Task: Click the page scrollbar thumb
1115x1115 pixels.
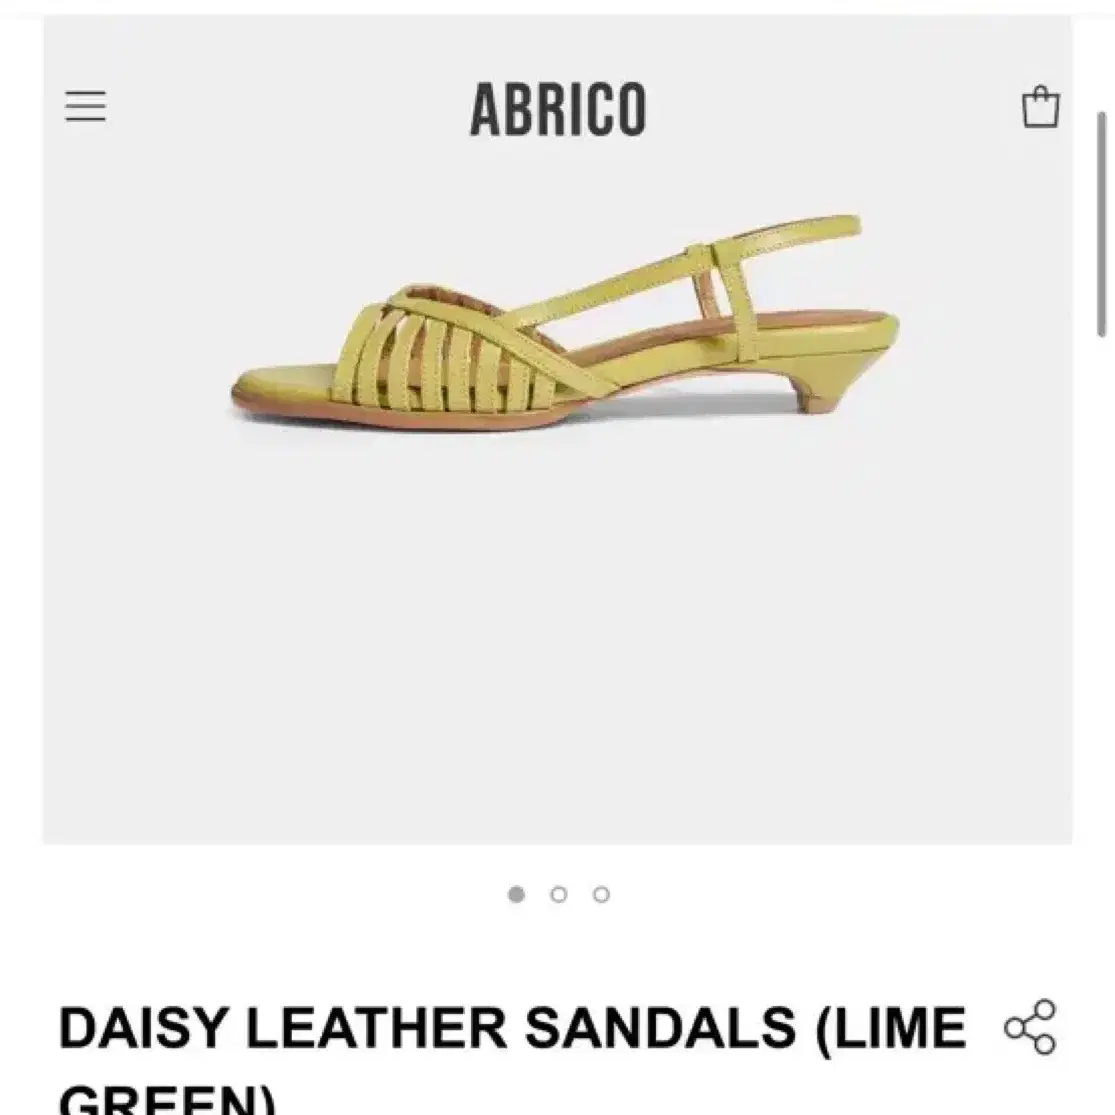Action: [1101, 224]
